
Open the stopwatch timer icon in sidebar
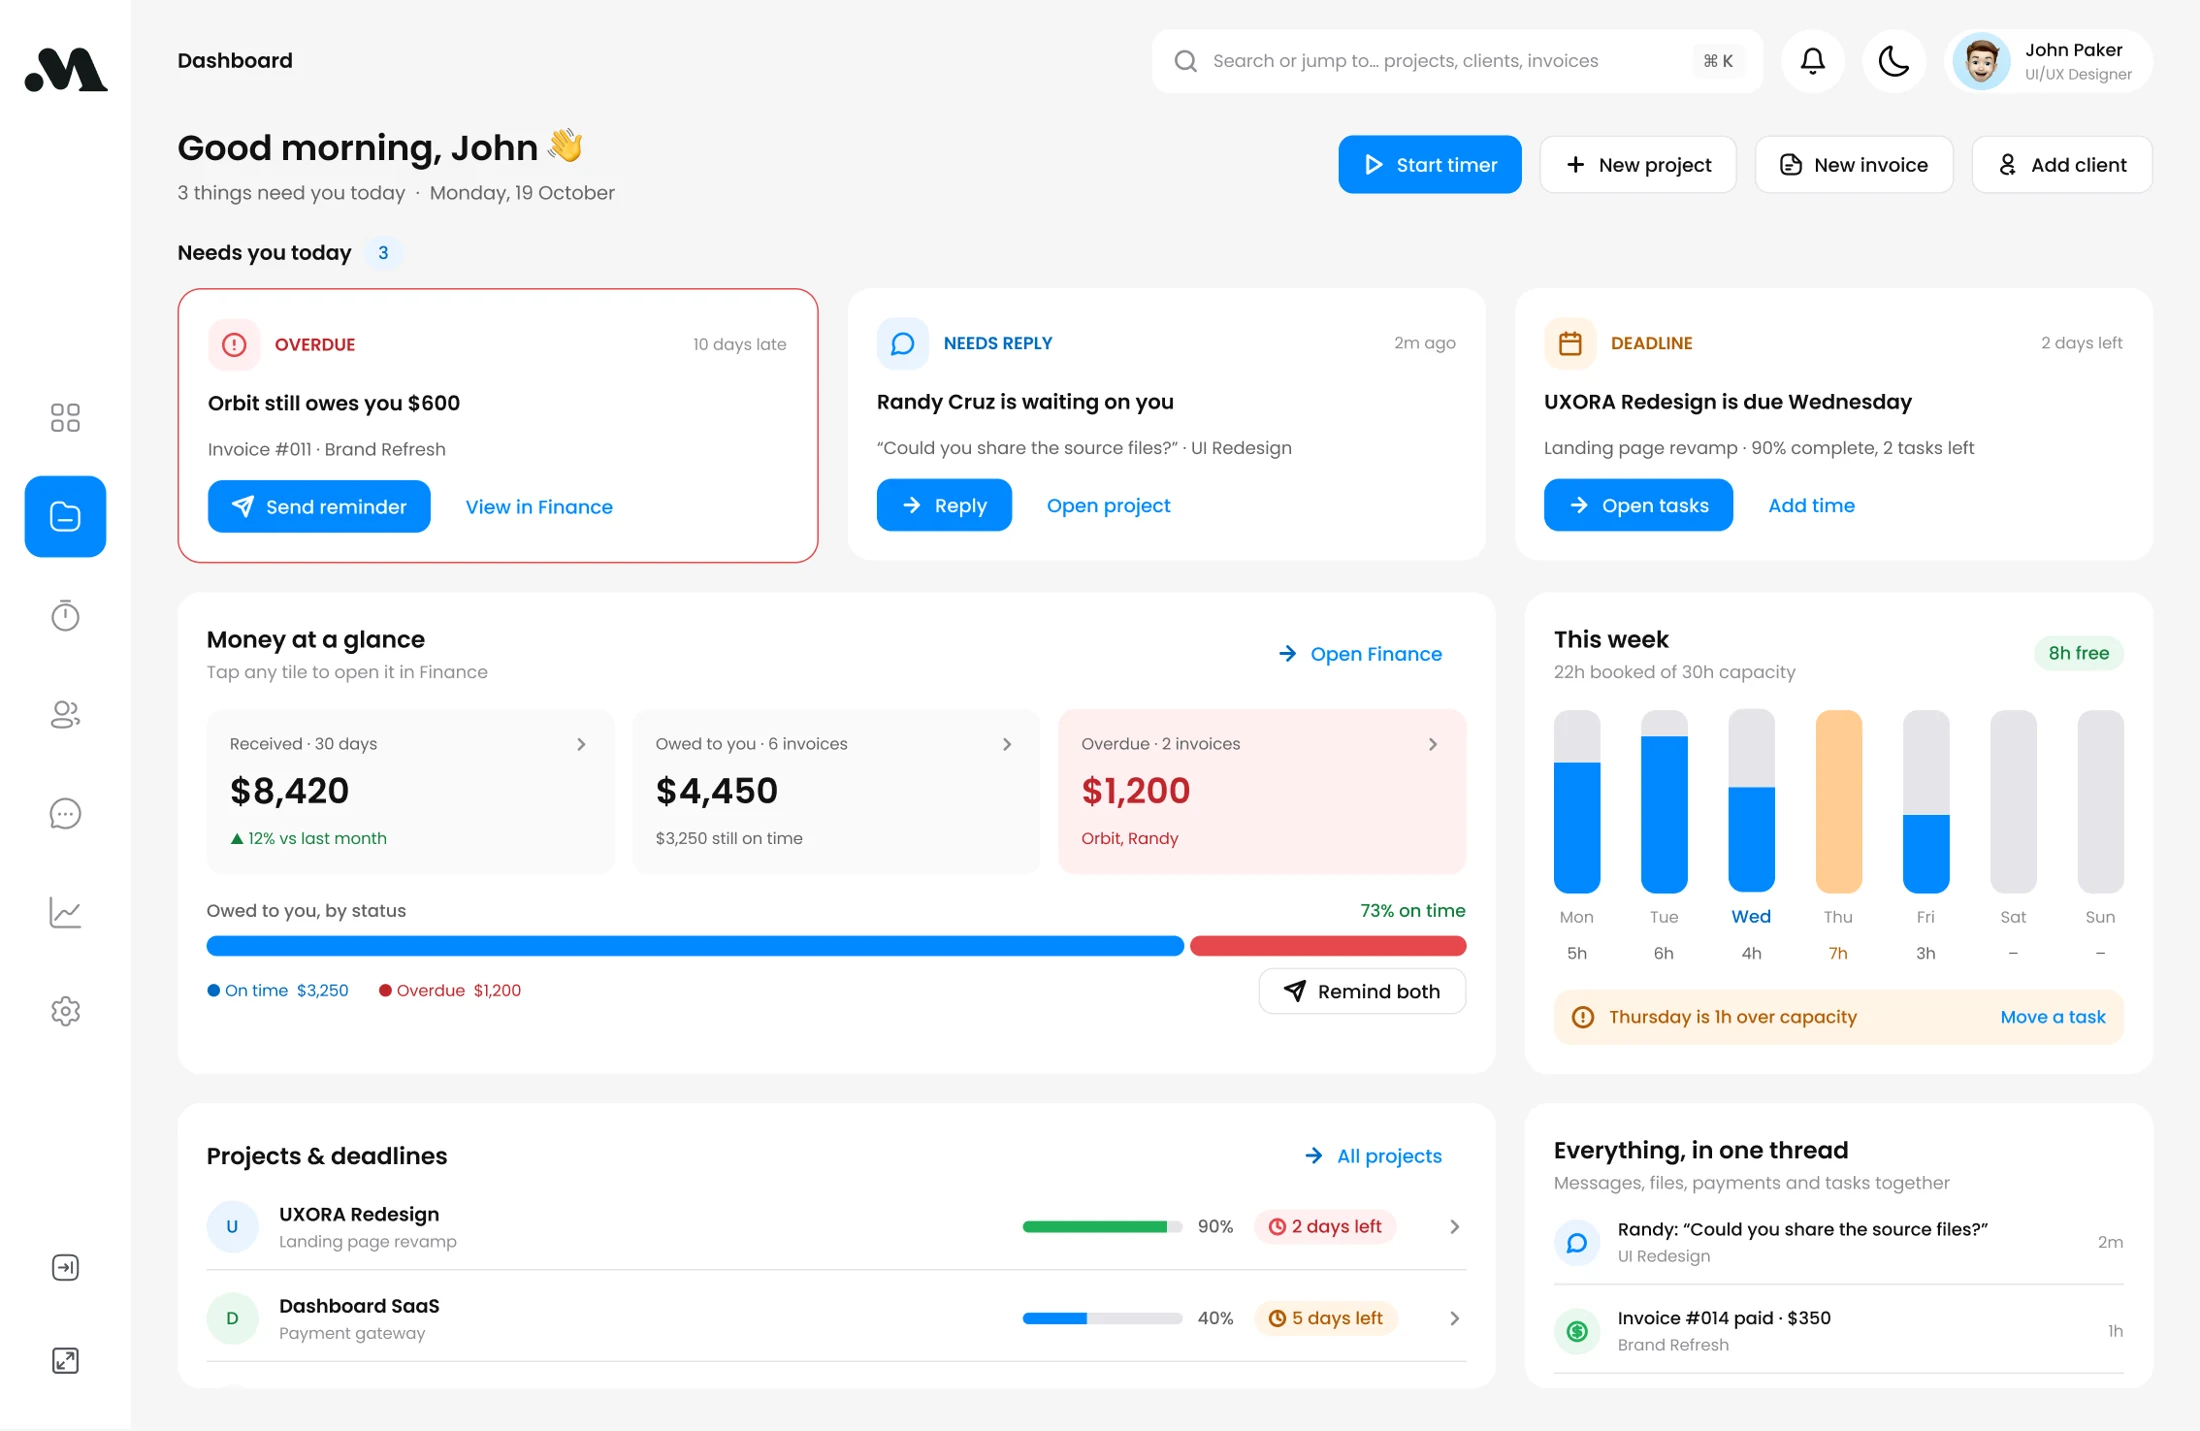(65, 615)
